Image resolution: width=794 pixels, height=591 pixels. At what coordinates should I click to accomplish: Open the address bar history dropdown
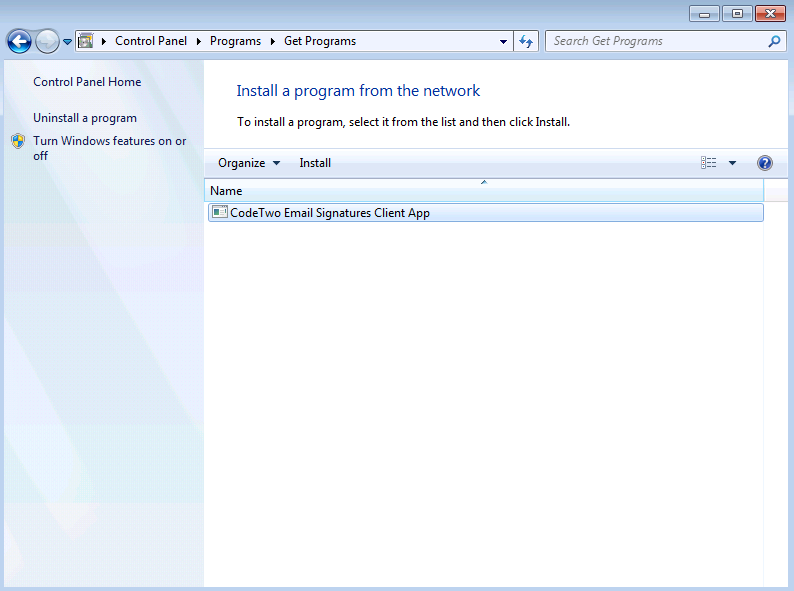pyautogui.click(x=503, y=42)
